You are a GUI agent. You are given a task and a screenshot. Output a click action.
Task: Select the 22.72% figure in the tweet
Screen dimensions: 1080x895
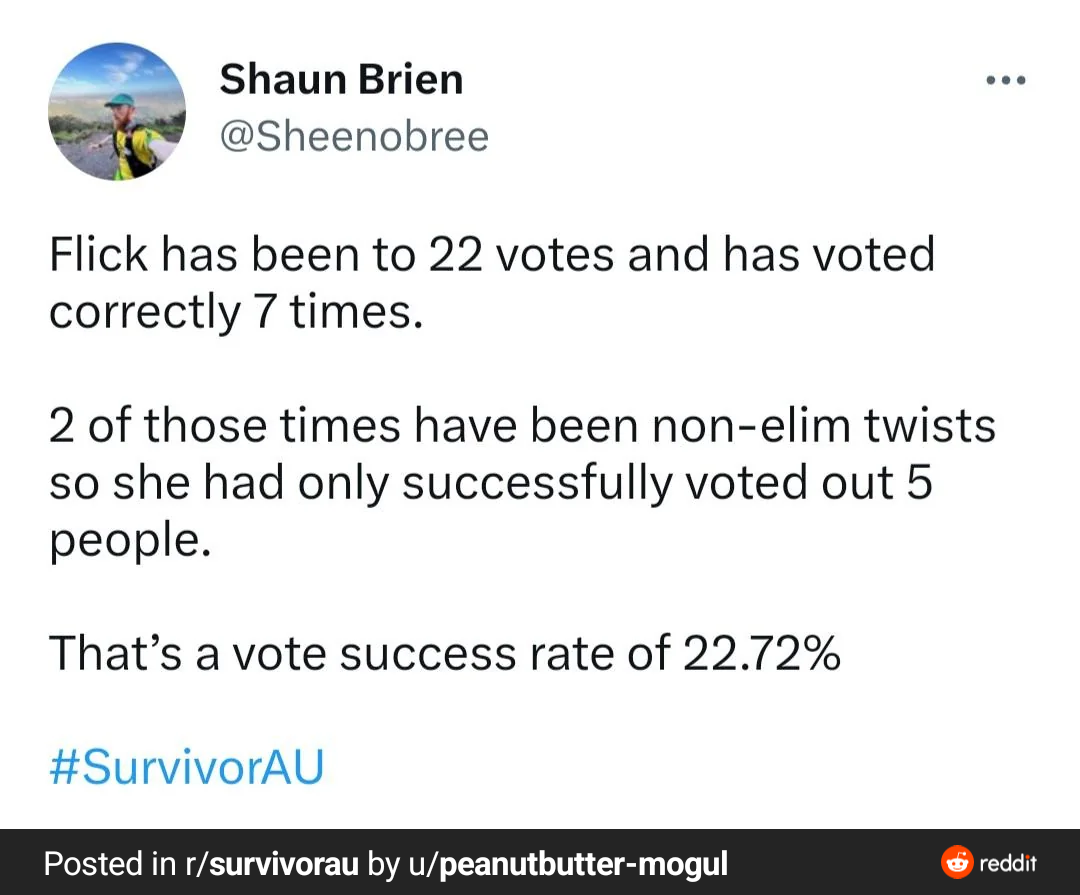(762, 652)
